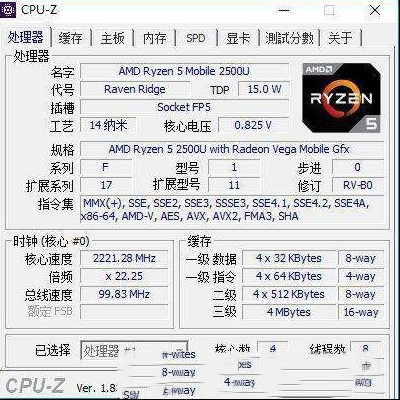Click the CPU-Z app icon in title bar
Viewport: 400px width, 400px height.
click(8, 10)
